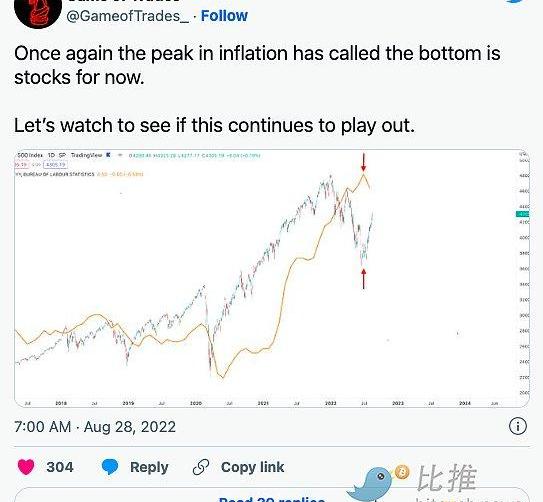Click the 2022 label on chart time axis
The width and height of the screenshot is (543, 502).
coord(331,403)
